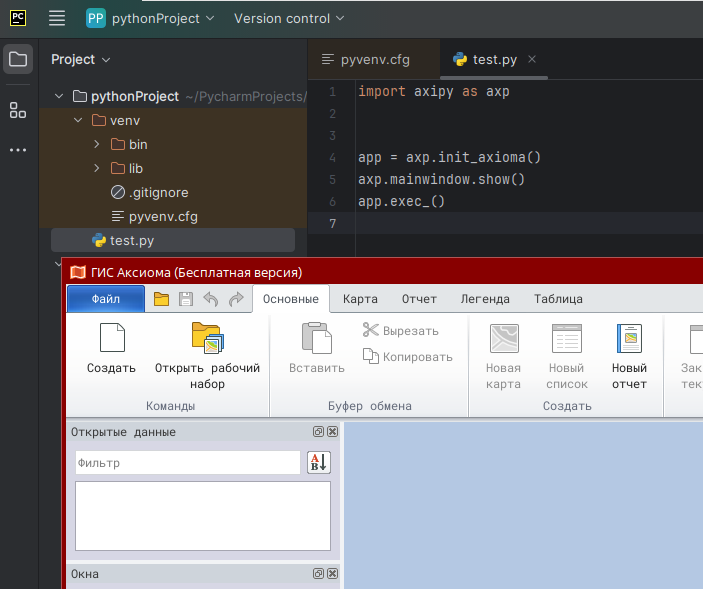
Task: Click the Project tool window folder icon
Action: pos(18,59)
